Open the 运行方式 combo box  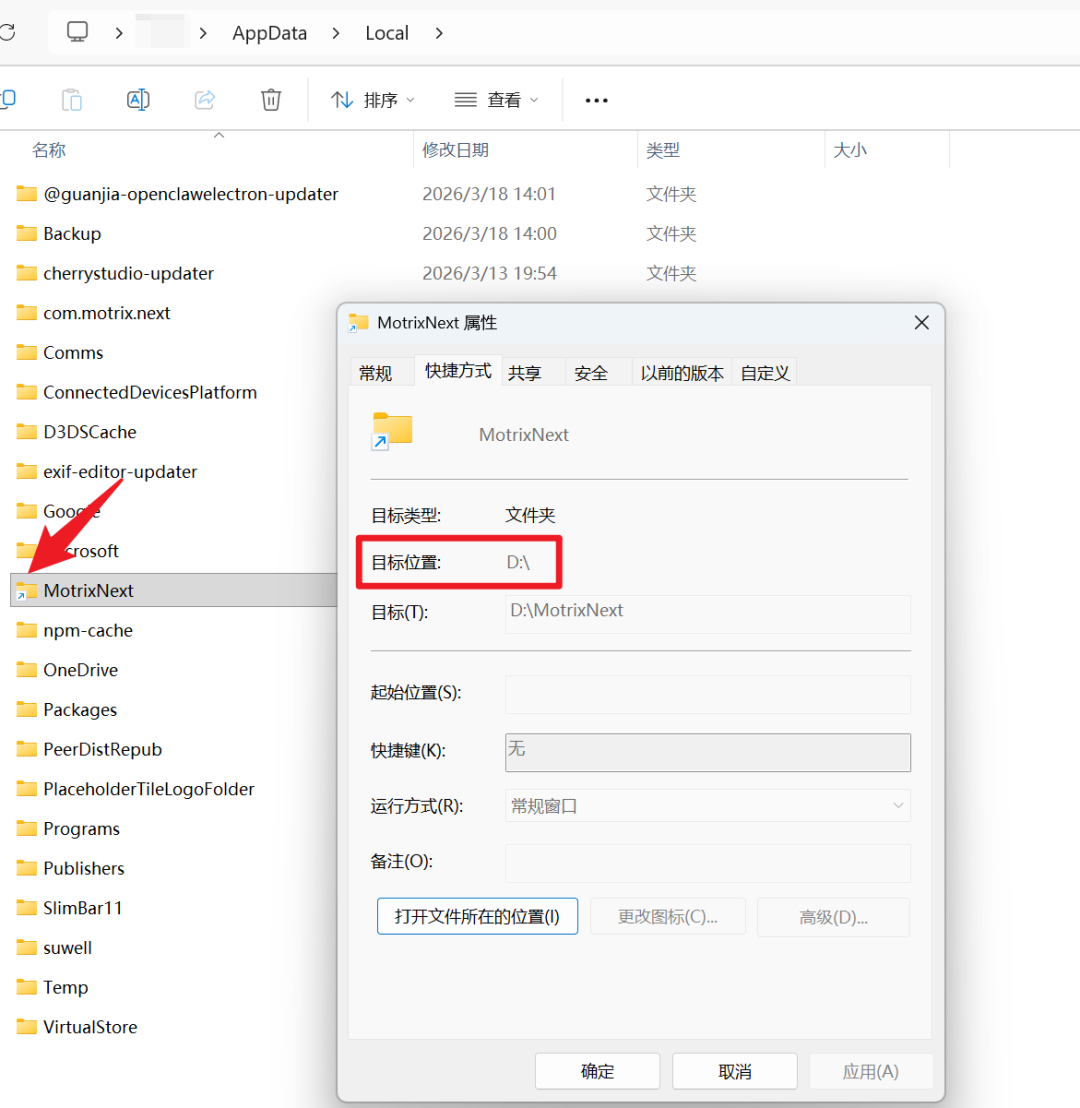(707, 806)
